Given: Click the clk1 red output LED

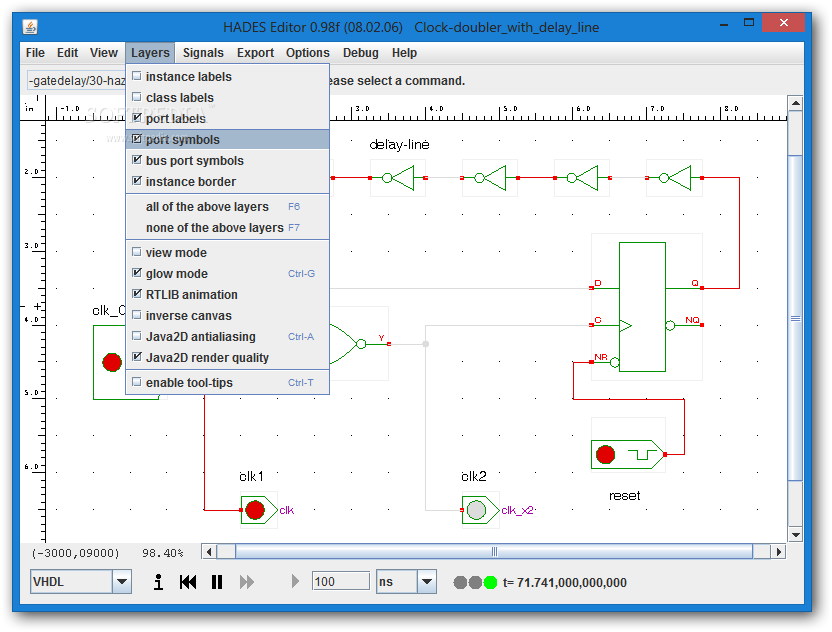Looking at the screenshot, I should coord(255,510).
